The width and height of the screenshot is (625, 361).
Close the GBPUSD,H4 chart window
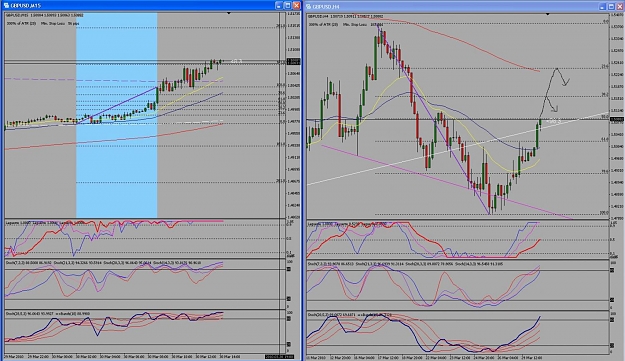click(x=619, y=6)
